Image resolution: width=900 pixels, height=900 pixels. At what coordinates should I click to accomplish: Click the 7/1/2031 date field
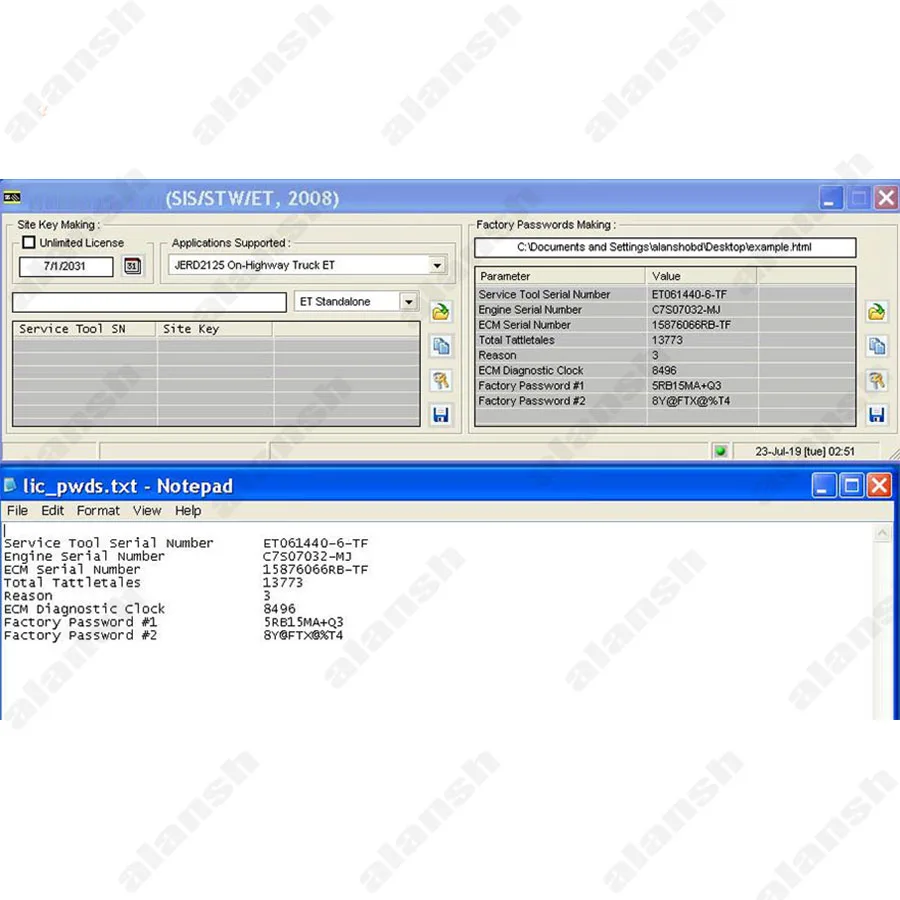pyautogui.click(x=66, y=266)
